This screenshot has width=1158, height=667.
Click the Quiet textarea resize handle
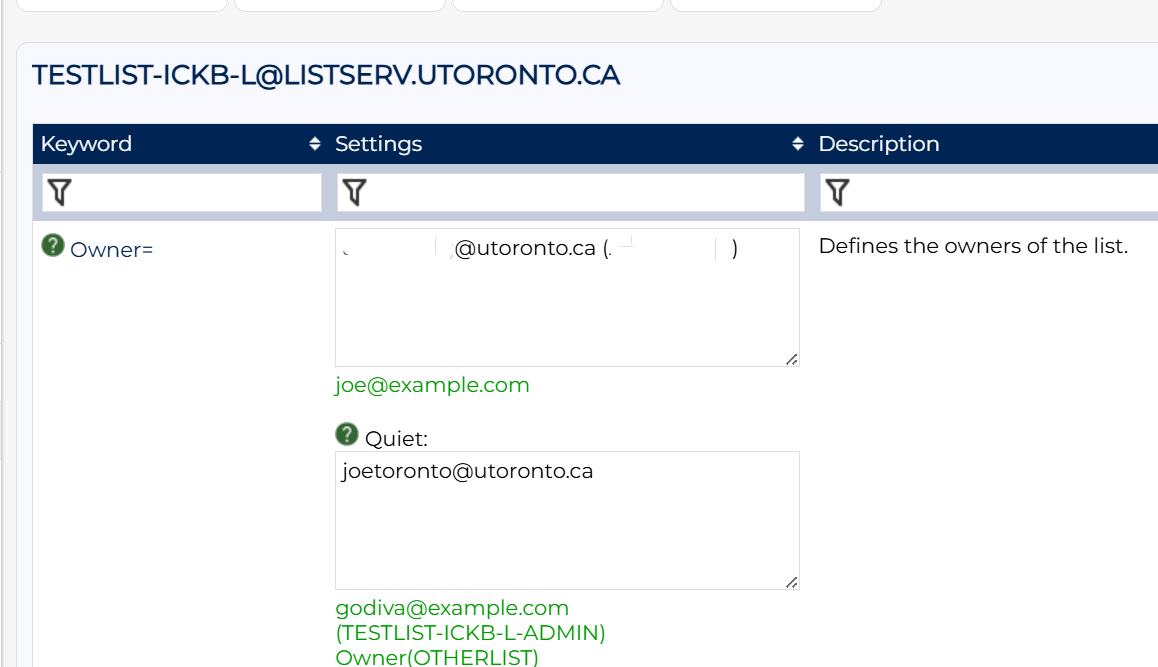pos(791,582)
